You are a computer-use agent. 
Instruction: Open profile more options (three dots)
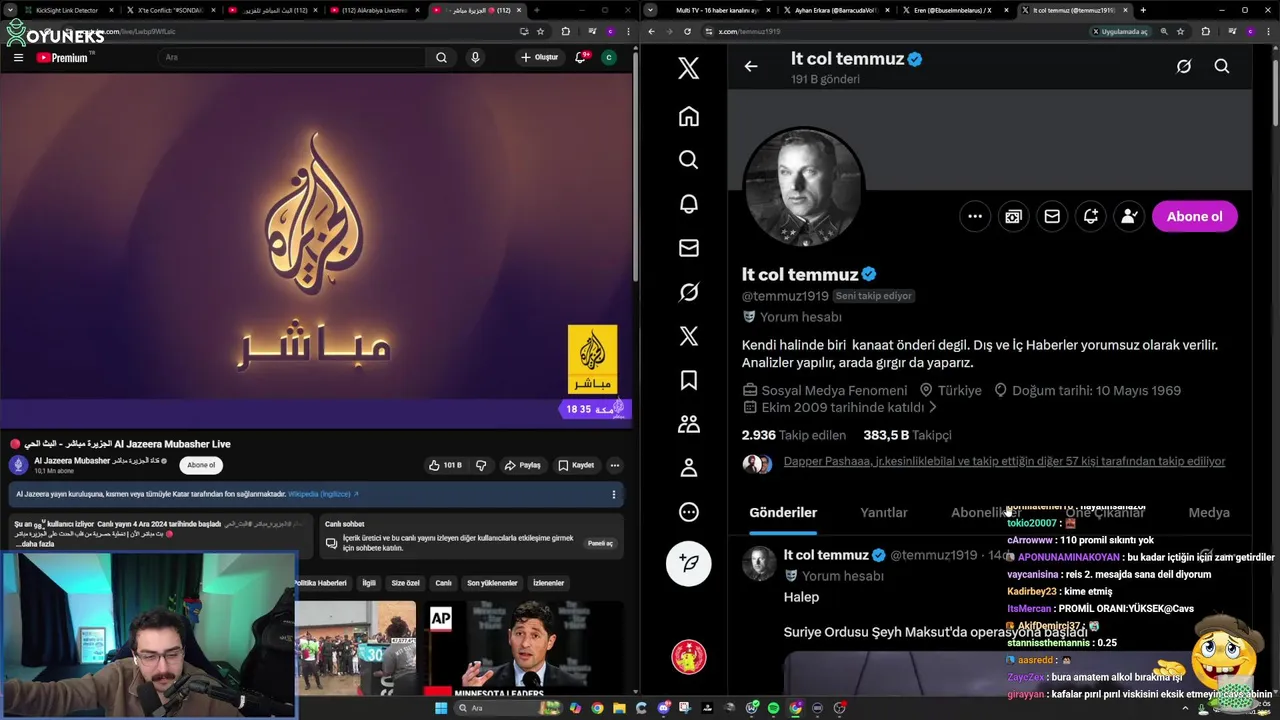(975, 216)
